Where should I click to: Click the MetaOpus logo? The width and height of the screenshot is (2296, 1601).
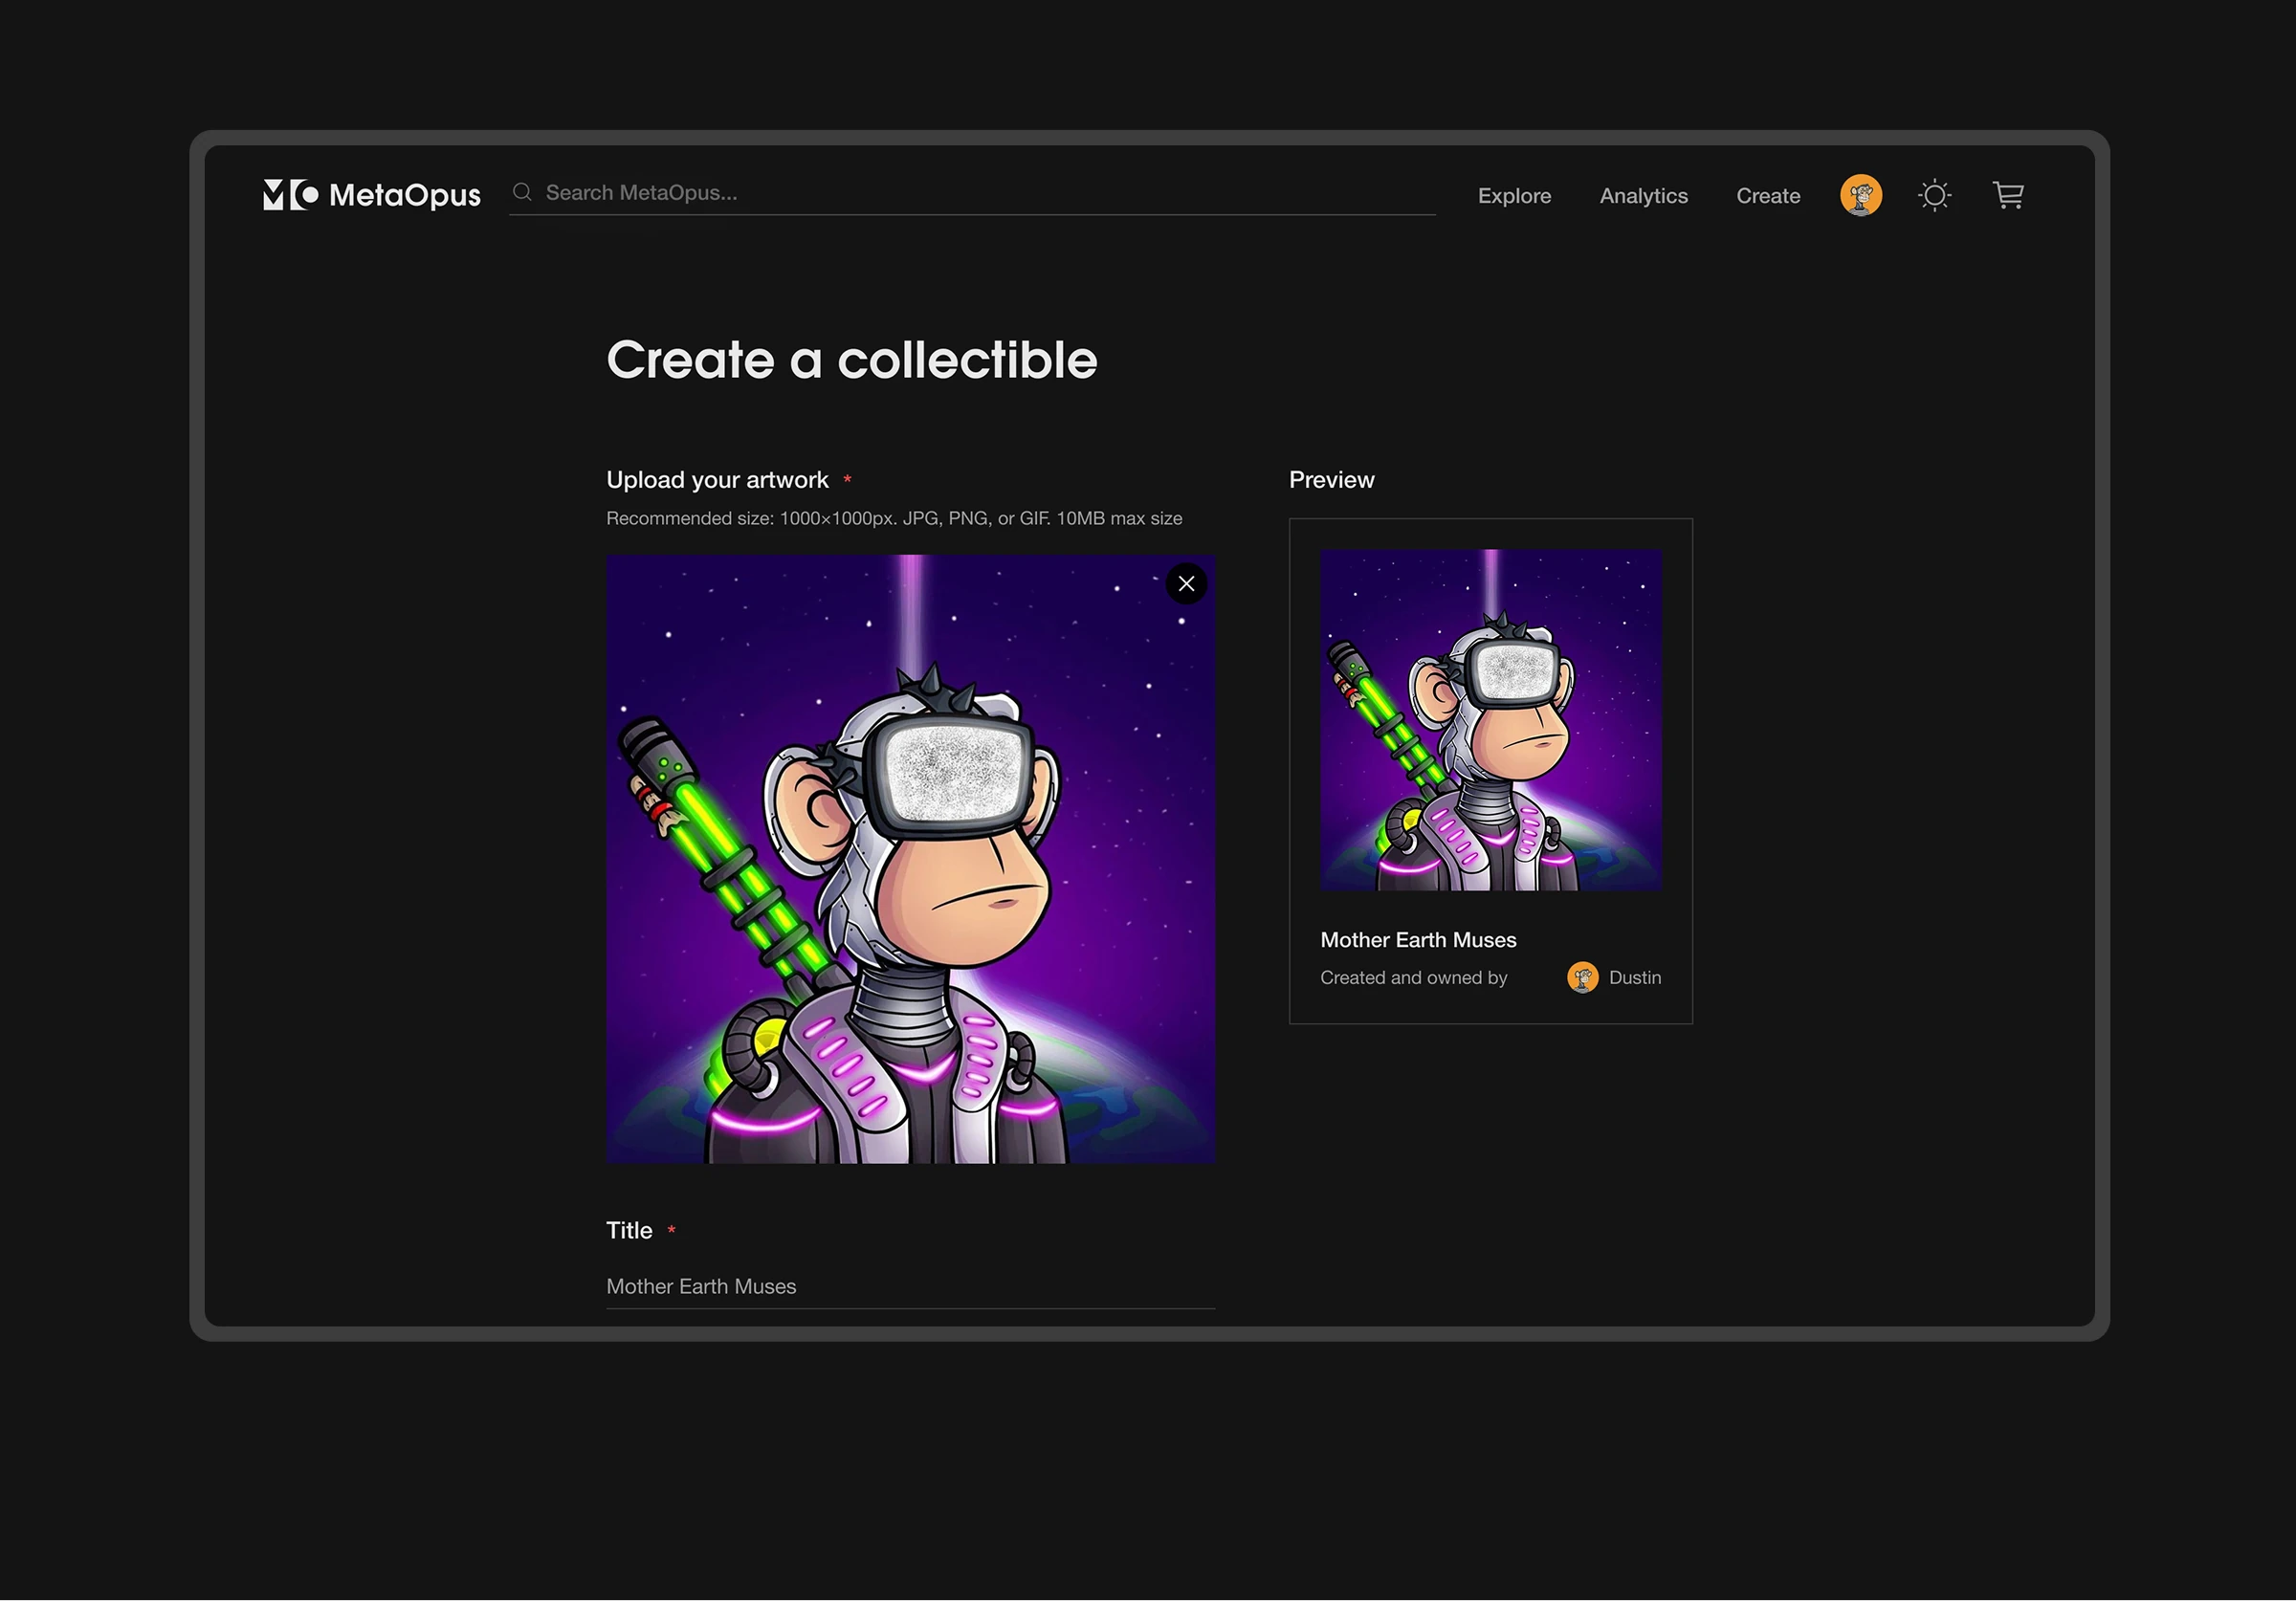click(x=371, y=194)
